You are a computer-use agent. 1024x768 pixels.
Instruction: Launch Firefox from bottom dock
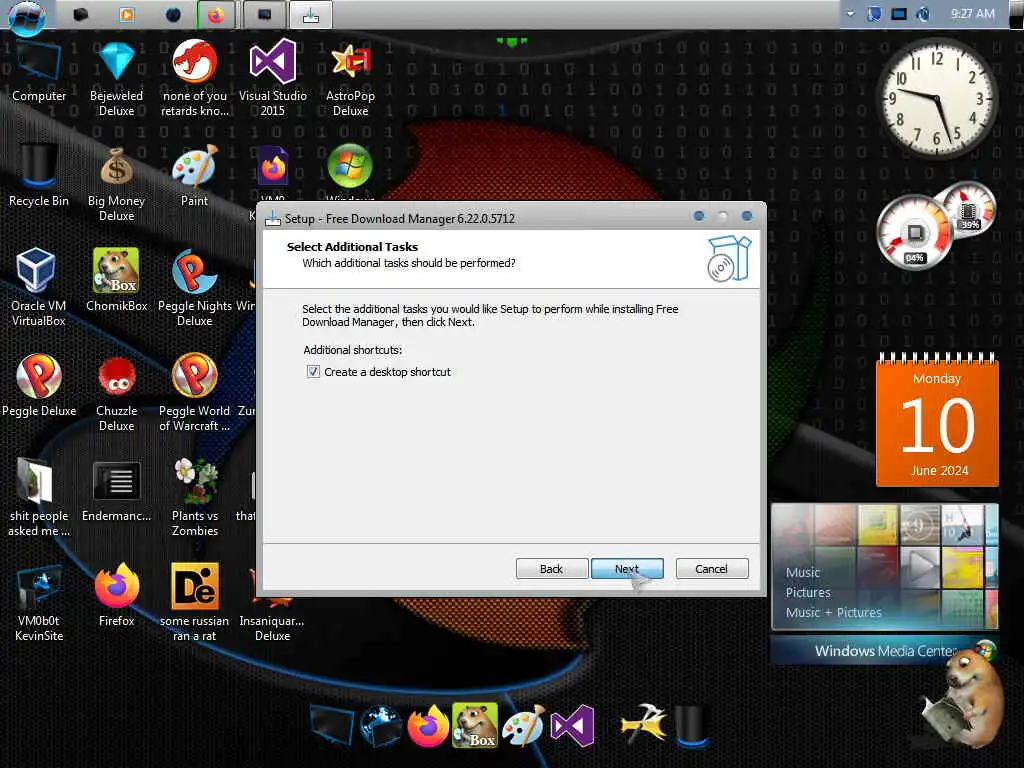pos(428,725)
